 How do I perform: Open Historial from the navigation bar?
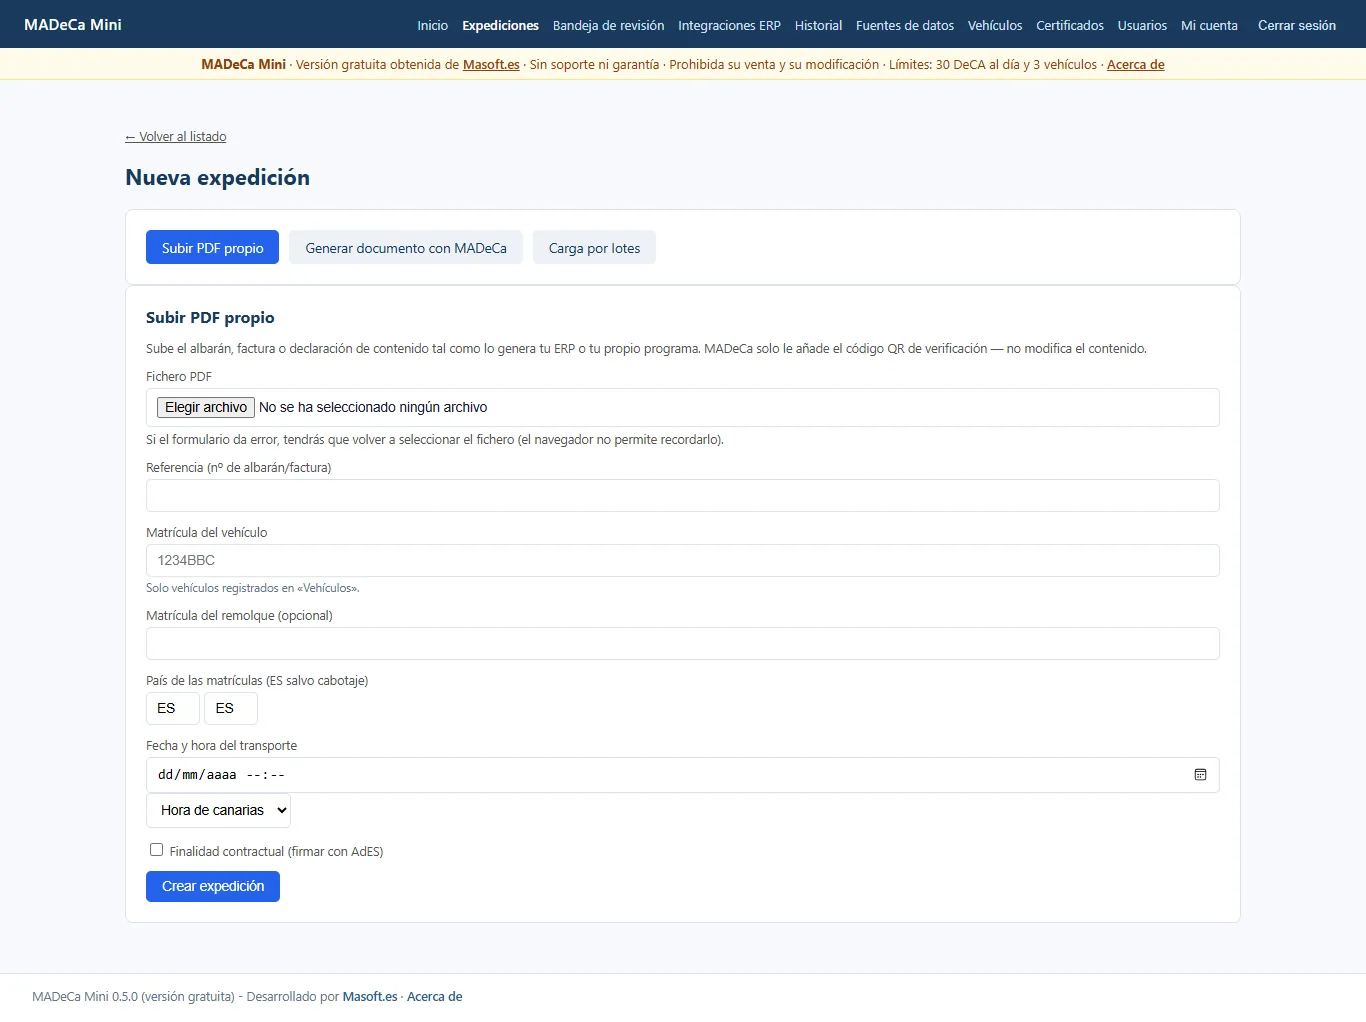coord(818,25)
